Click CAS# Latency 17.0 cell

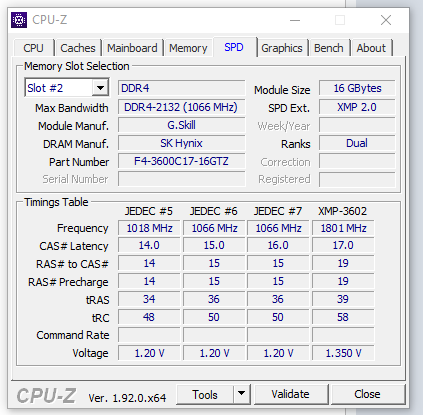[x=343, y=245]
